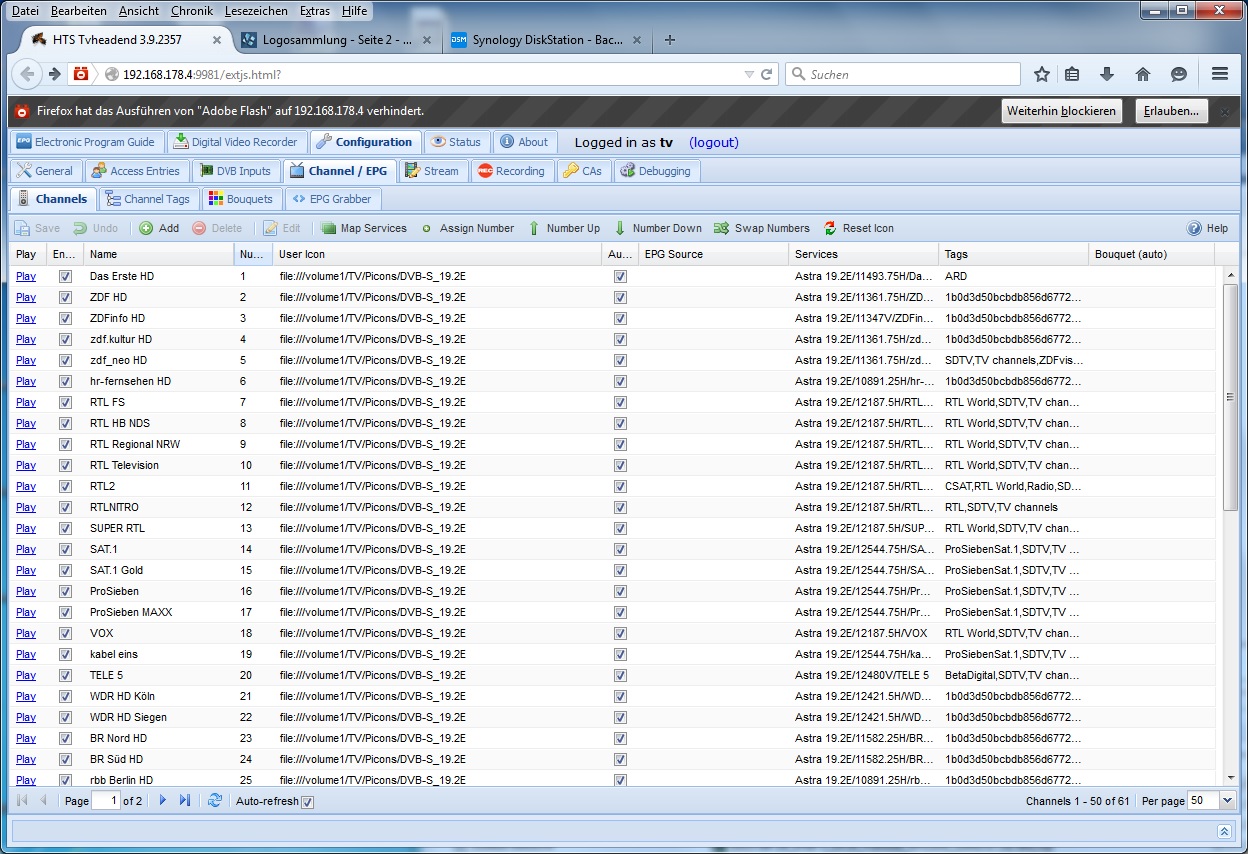Click the Map Services toolbar button
Viewport: 1248px width, 854px height.
(363, 228)
